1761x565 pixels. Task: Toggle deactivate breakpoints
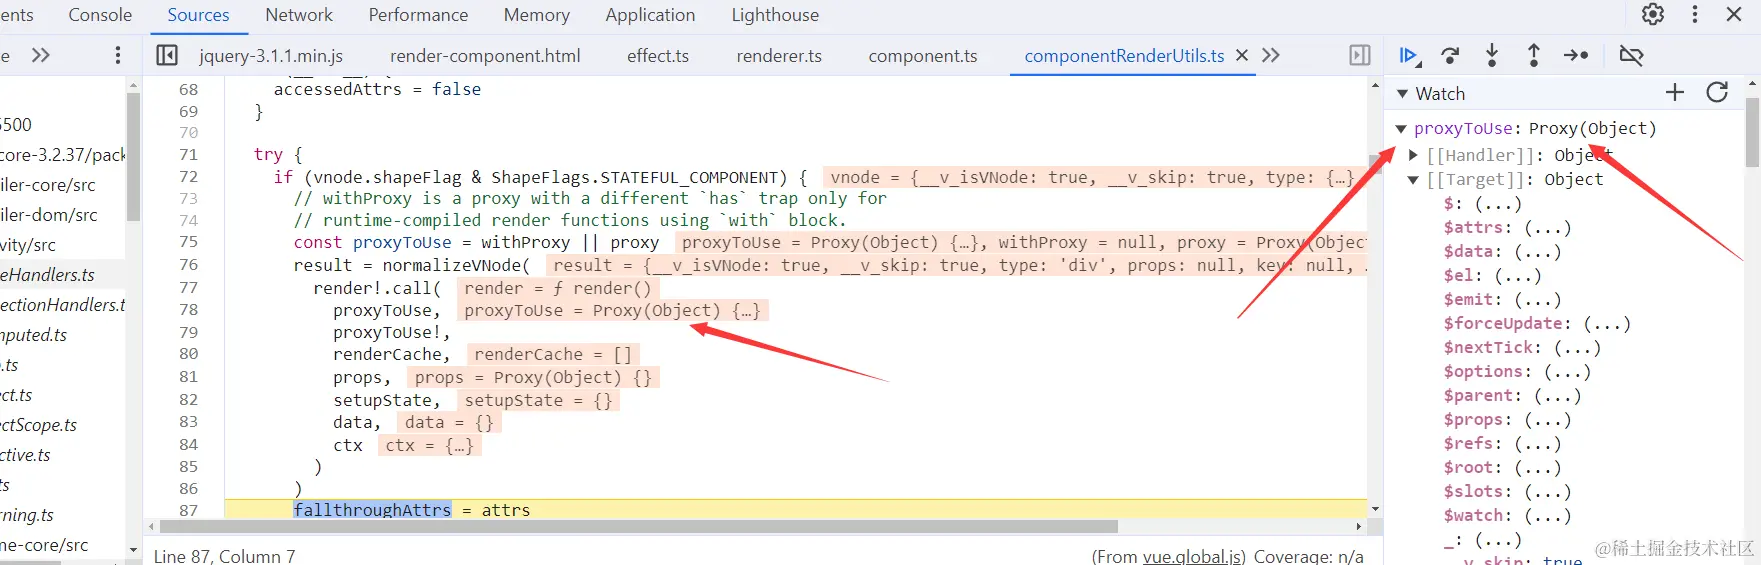pyautogui.click(x=1631, y=56)
